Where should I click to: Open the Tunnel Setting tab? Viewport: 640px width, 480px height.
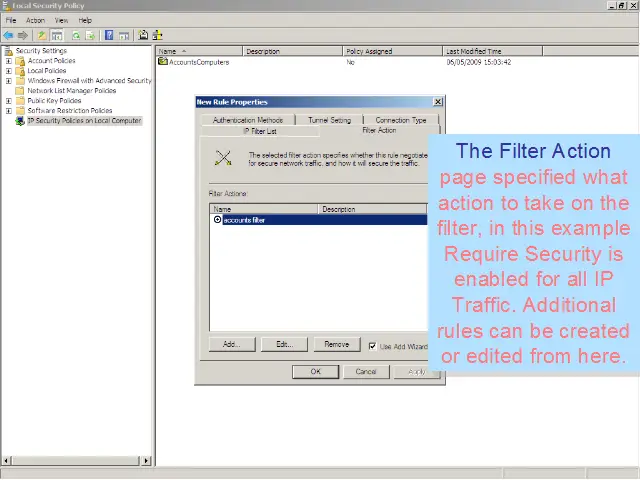329,120
